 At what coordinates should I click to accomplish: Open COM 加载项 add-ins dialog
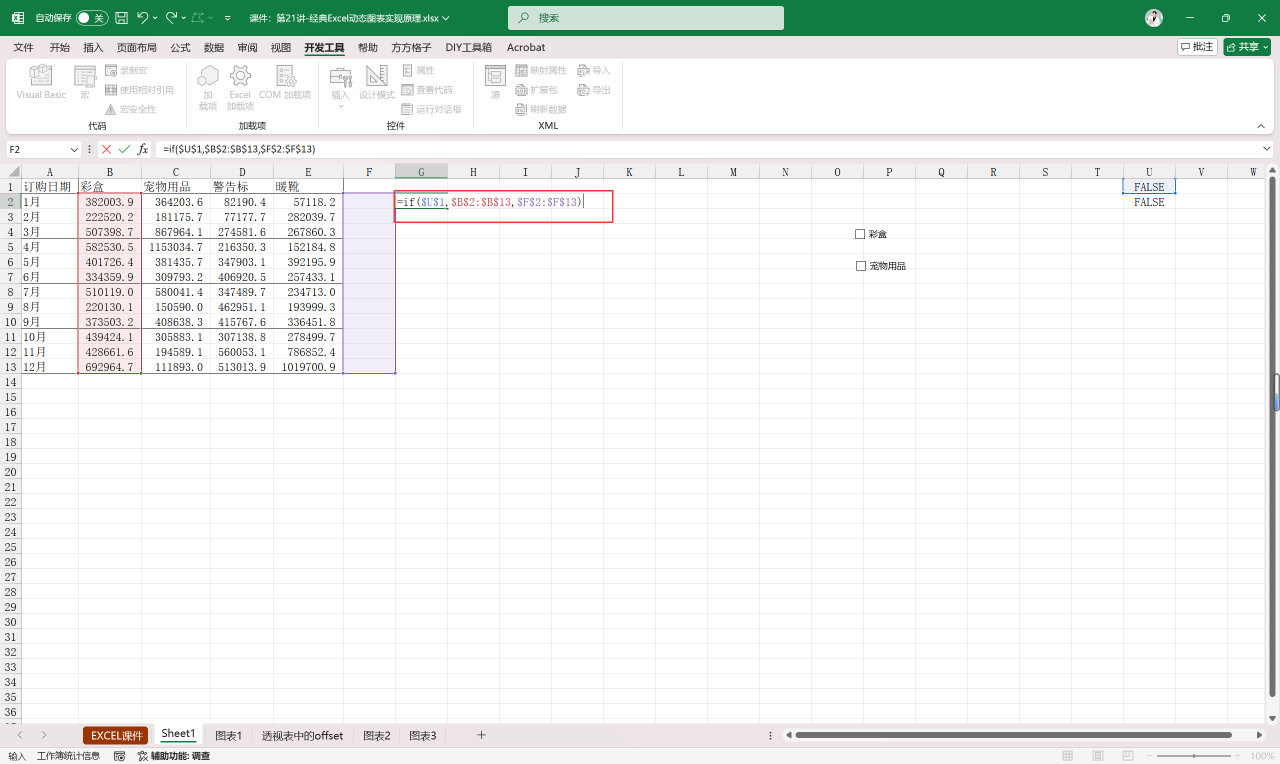point(285,83)
